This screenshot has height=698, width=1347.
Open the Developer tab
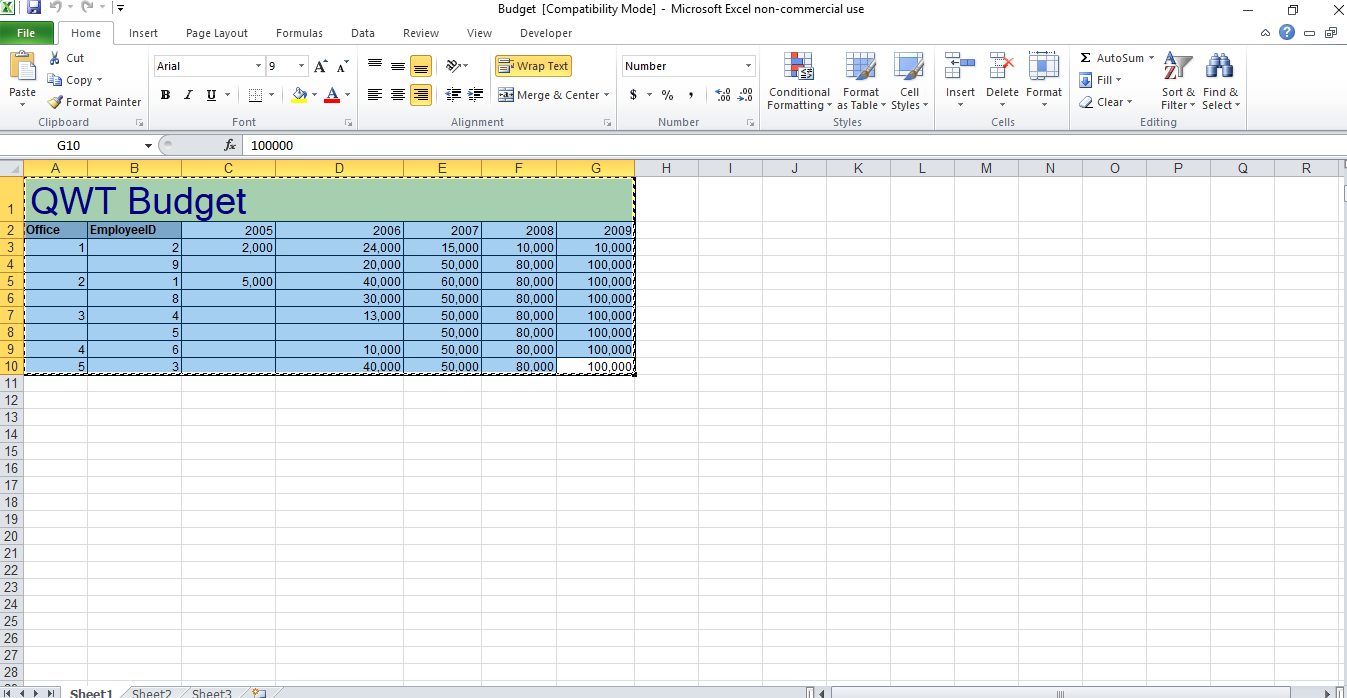point(545,33)
